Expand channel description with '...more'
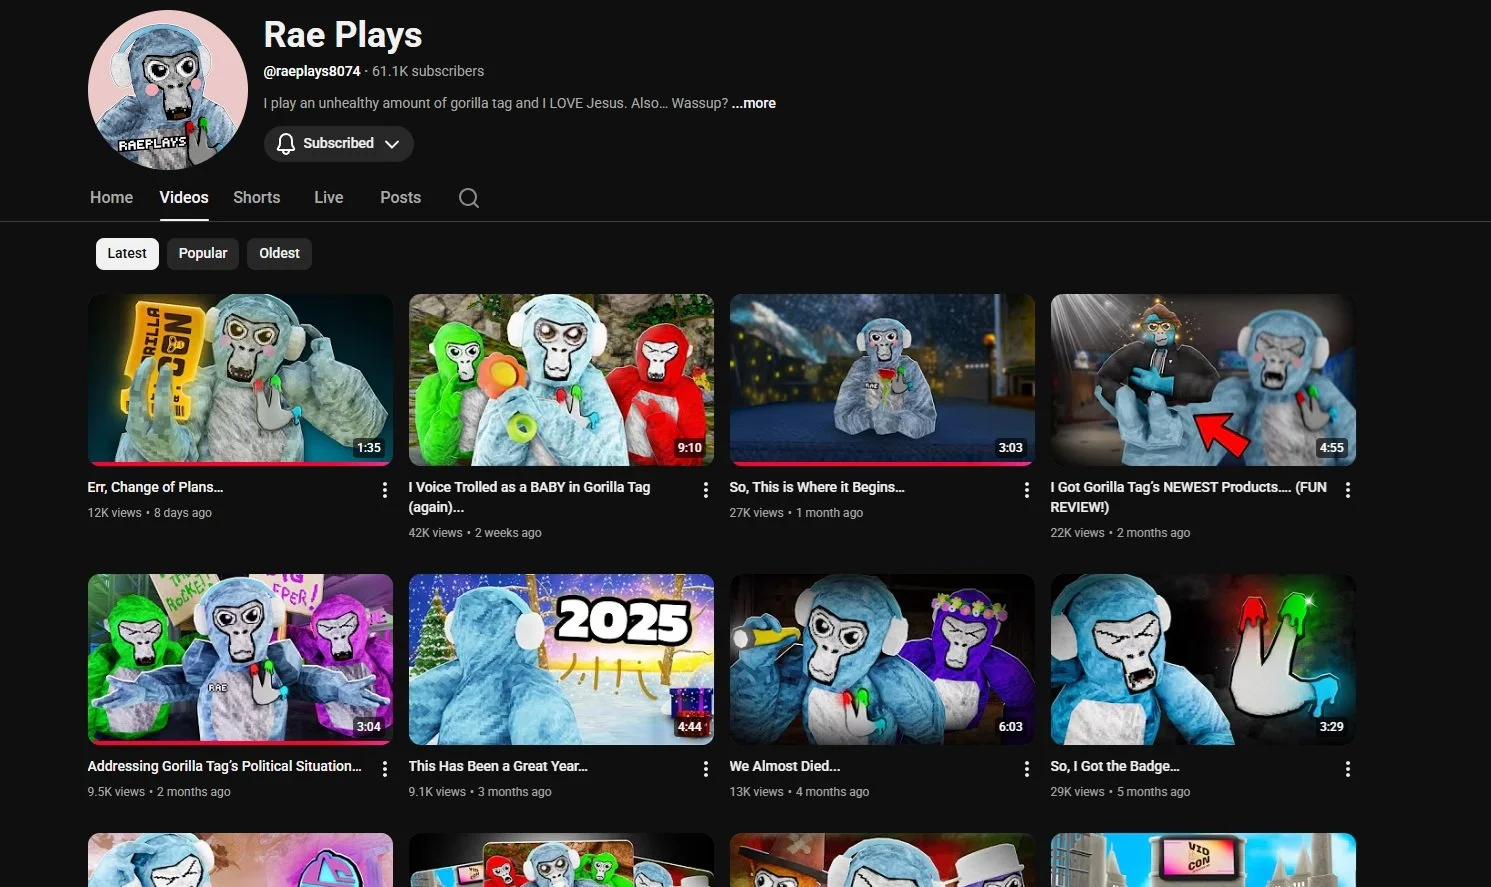Viewport: 1491px width, 887px height. [x=754, y=103]
